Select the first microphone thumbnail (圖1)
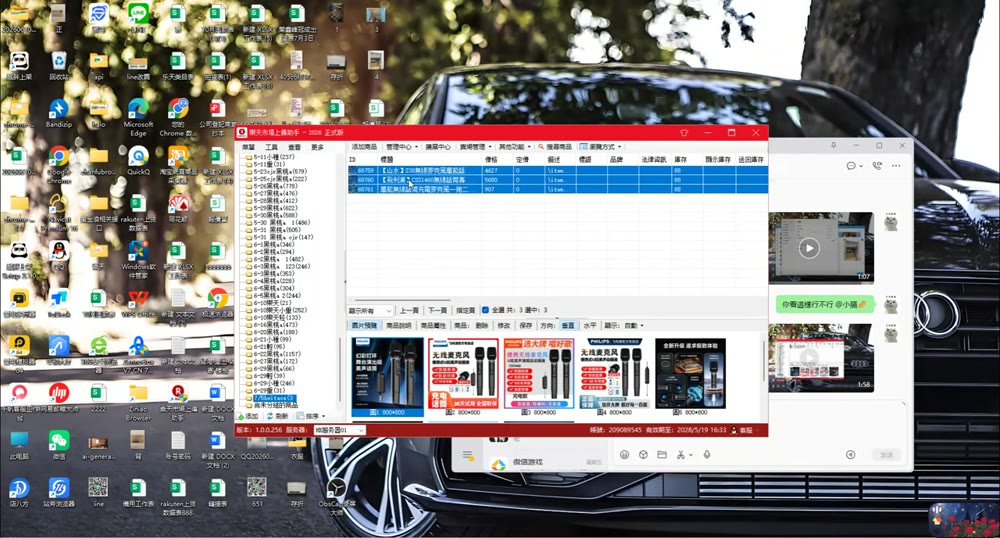Screen dimensions: 1000x538 coord(387,377)
